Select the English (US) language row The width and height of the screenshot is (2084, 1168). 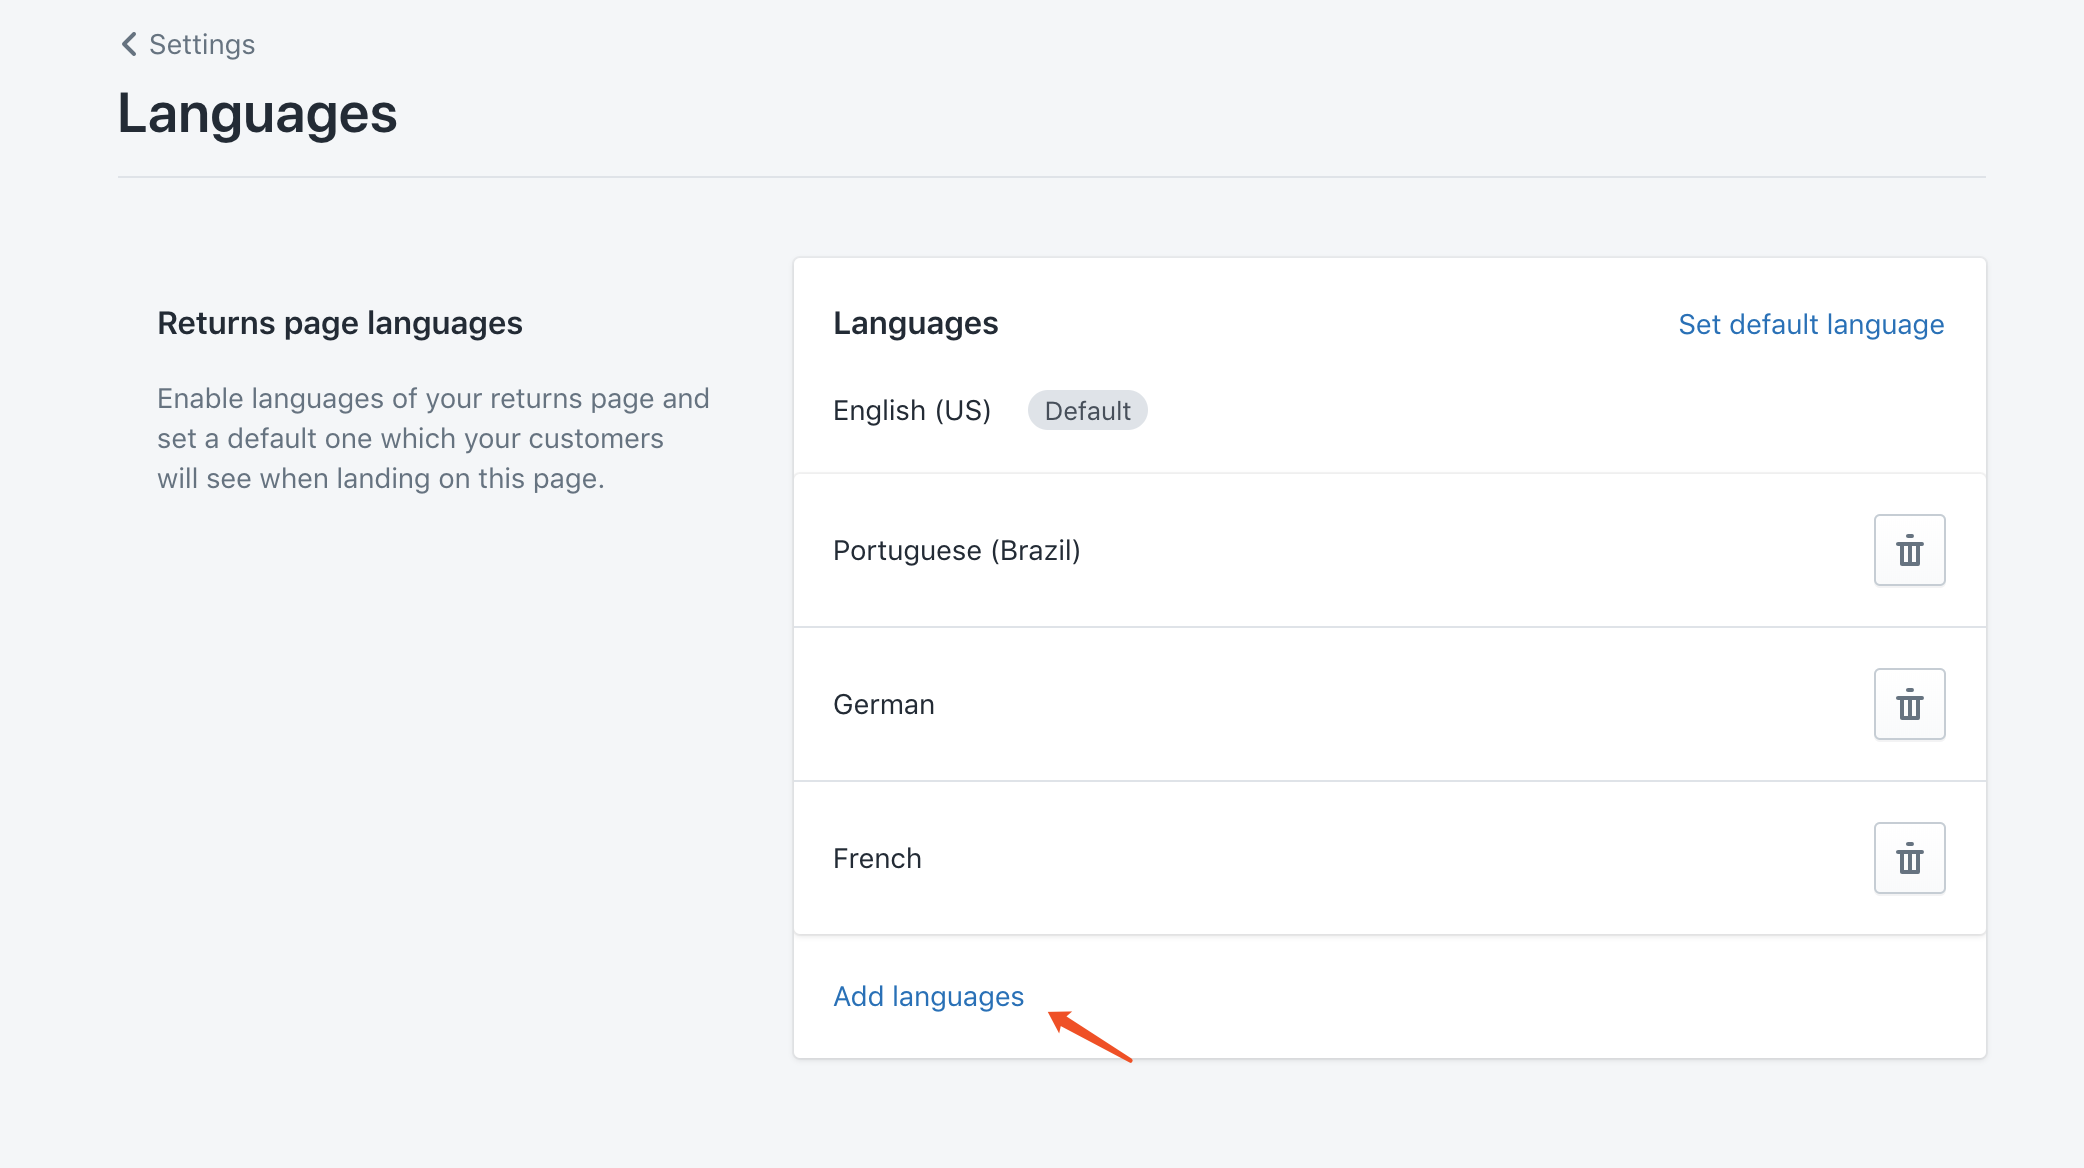click(911, 411)
